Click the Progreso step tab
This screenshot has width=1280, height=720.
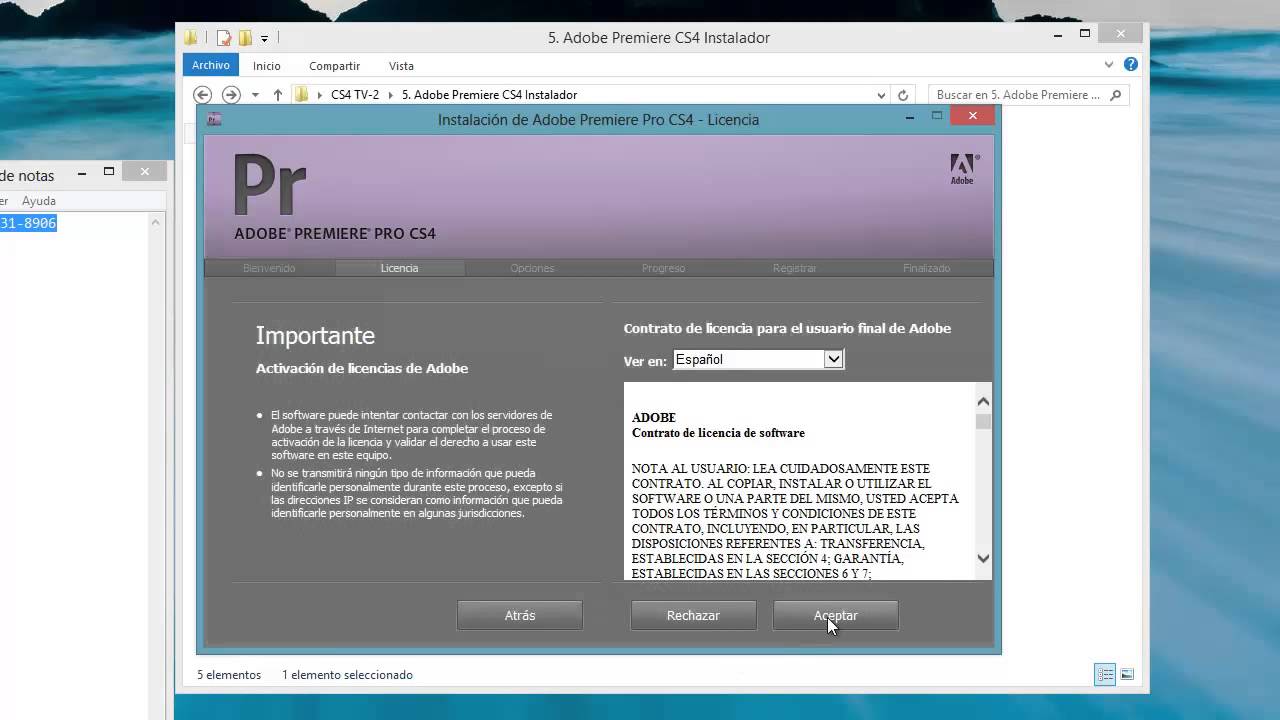point(663,268)
